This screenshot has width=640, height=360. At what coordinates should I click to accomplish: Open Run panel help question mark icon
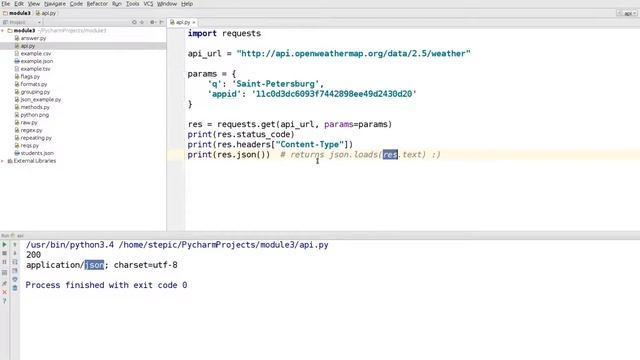pyautogui.click(x=4, y=301)
